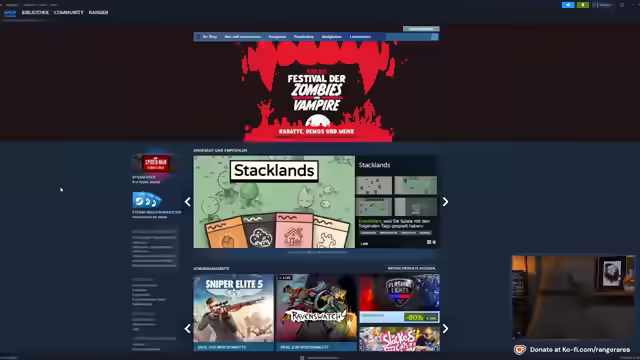Open the Neuigkeiten store menu item
This screenshot has height=360, width=640.
(x=331, y=37)
